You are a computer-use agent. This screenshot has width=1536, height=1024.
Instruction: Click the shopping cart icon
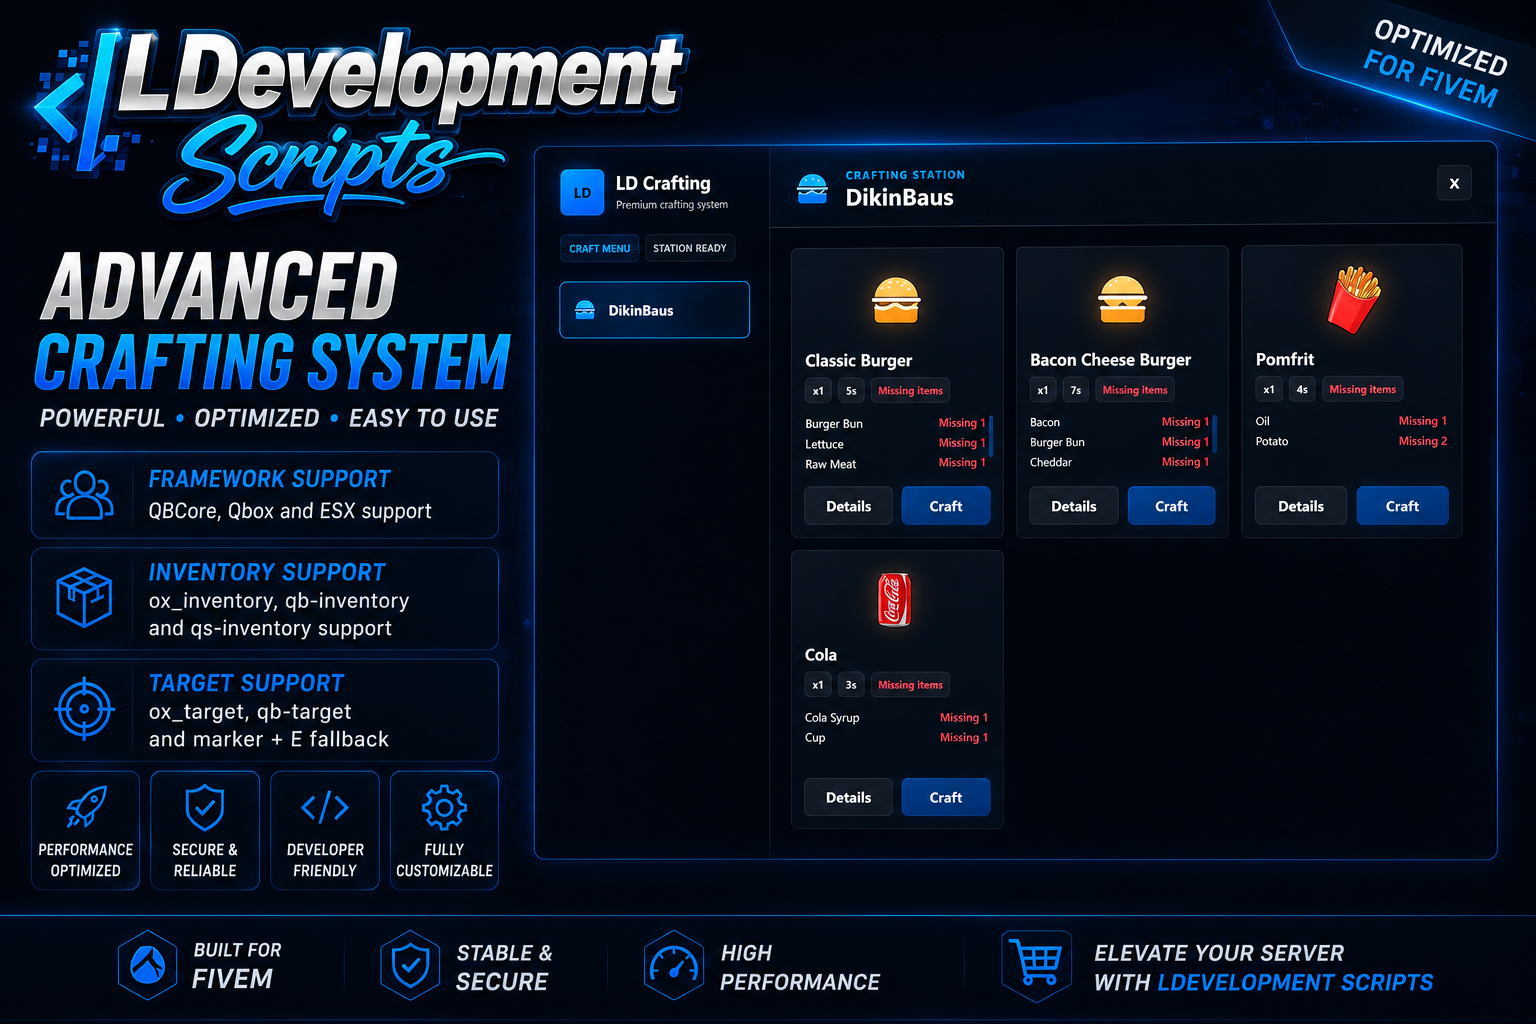(x=1036, y=963)
